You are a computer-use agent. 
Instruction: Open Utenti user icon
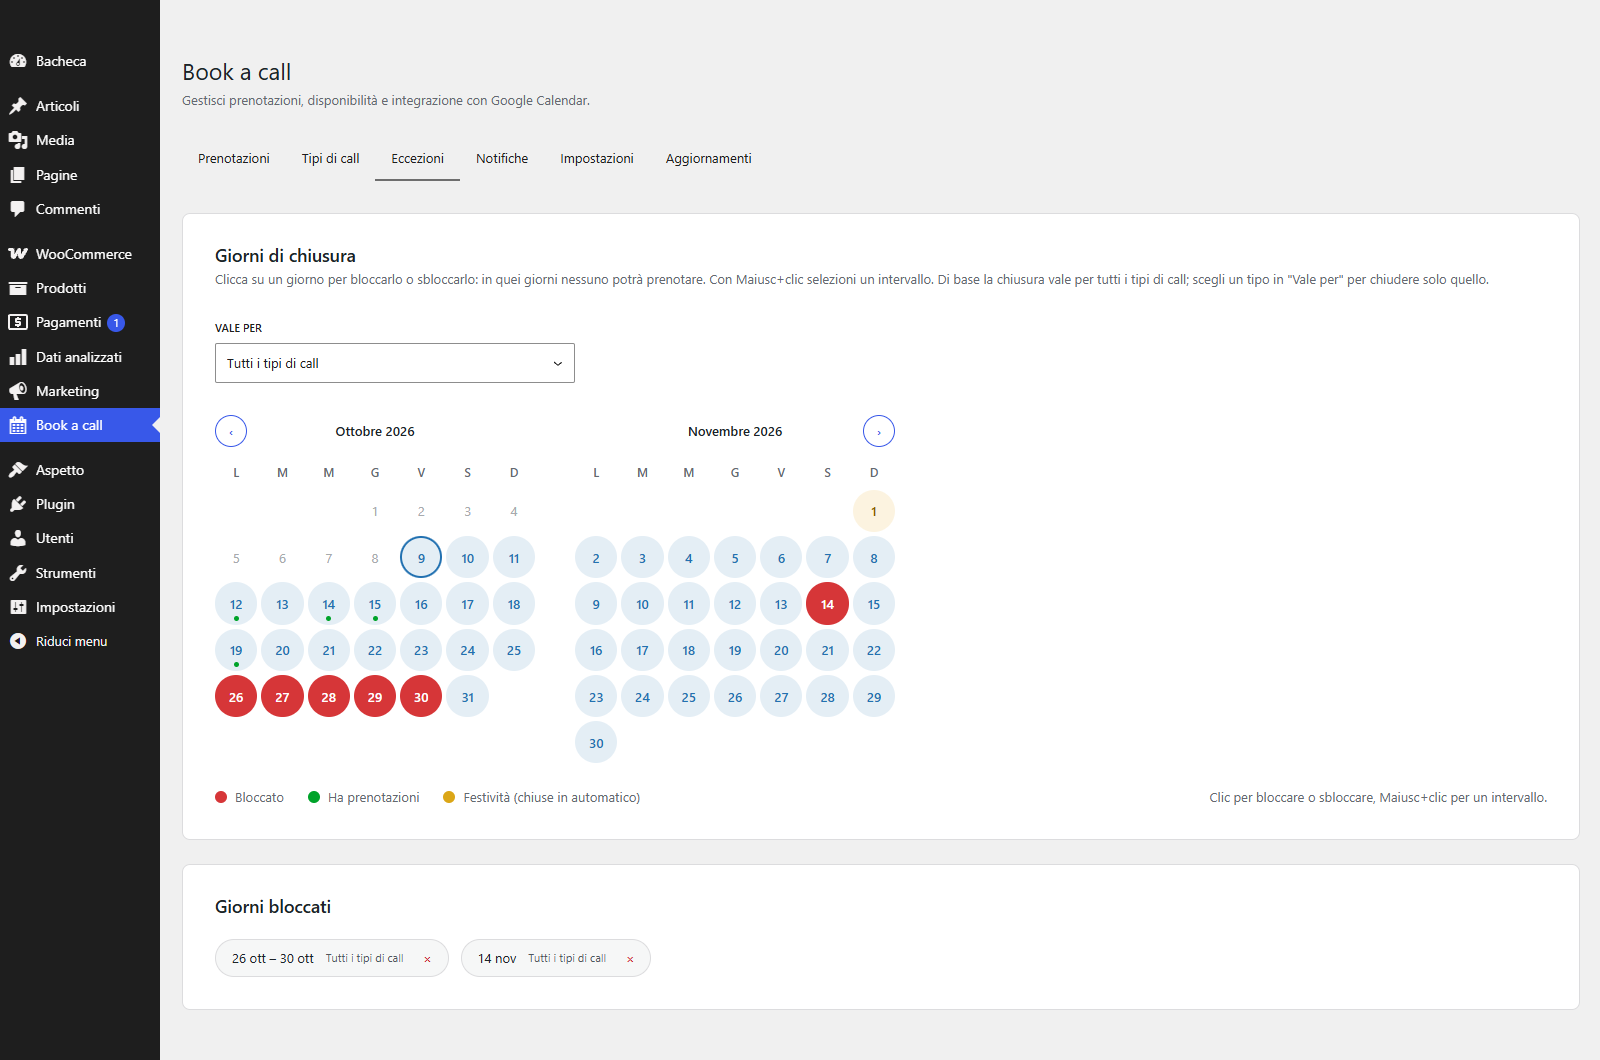pyautogui.click(x=18, y=538)
